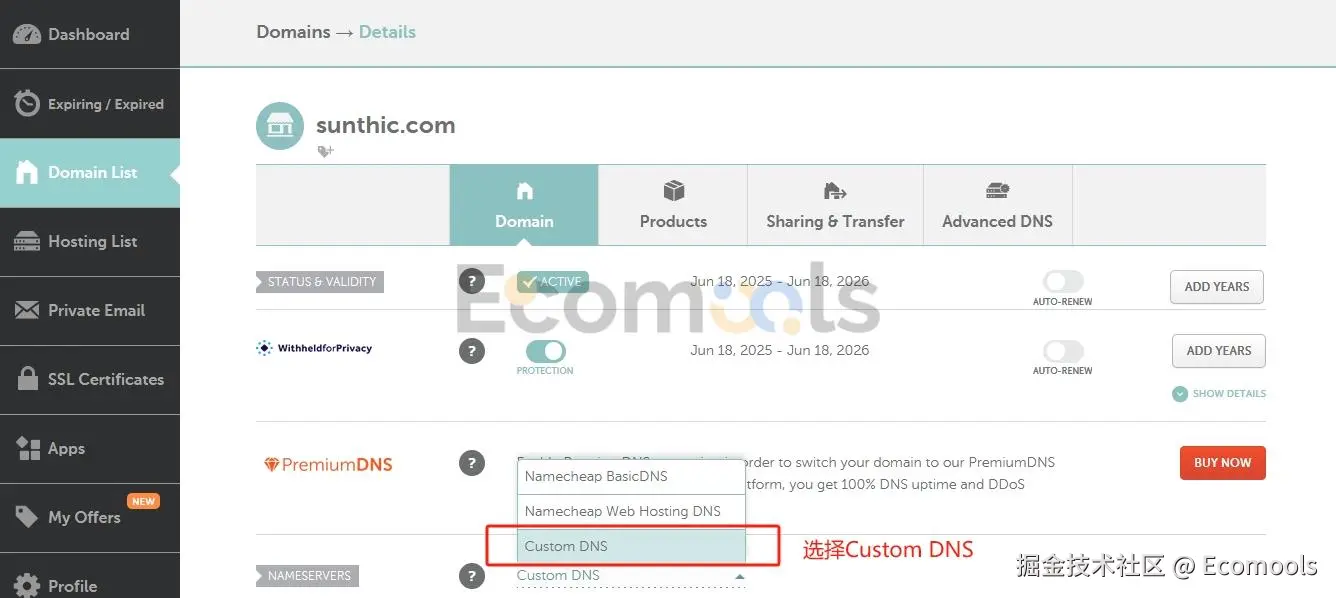
Task: Click the ACTIVE status badge
Action: [552, 282]
